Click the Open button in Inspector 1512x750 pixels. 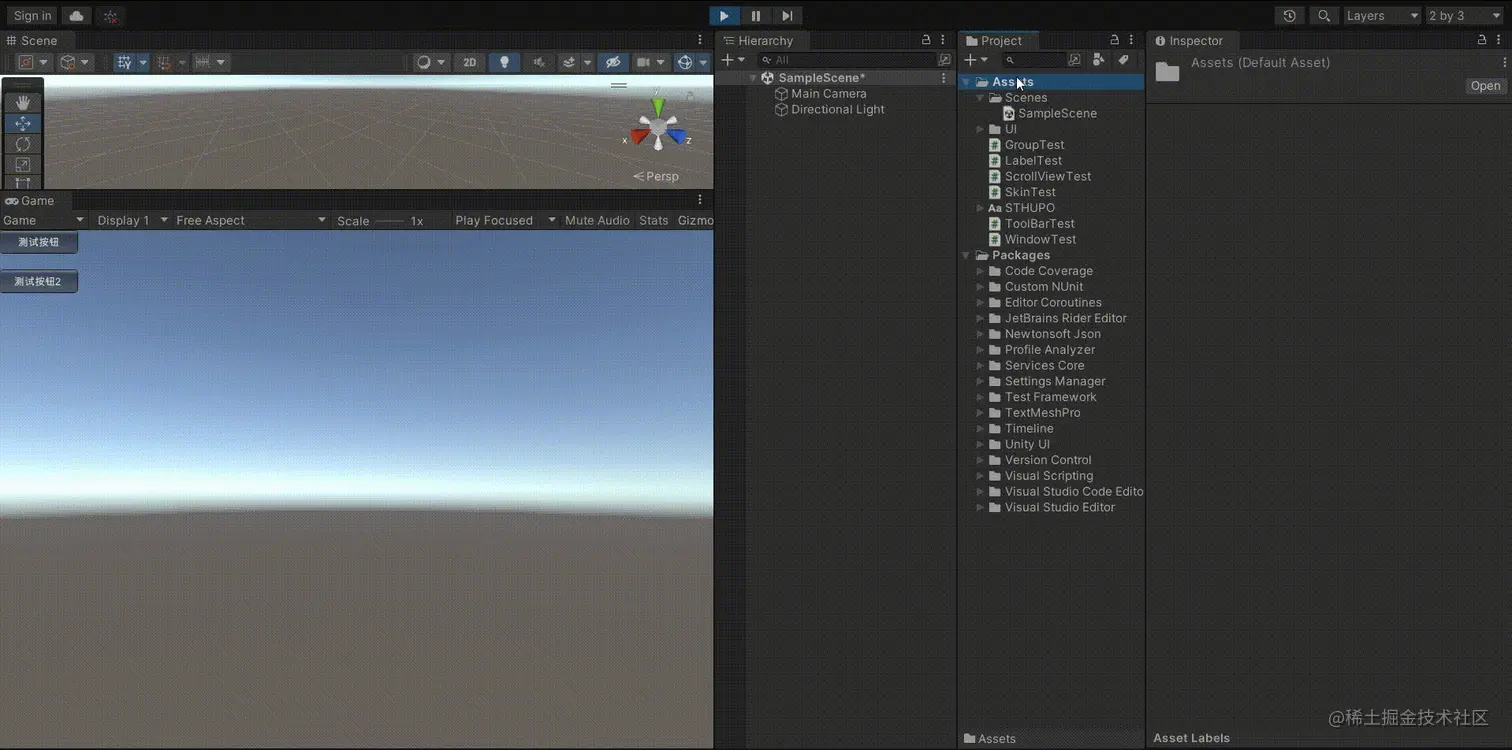(x=1485, y=86)
